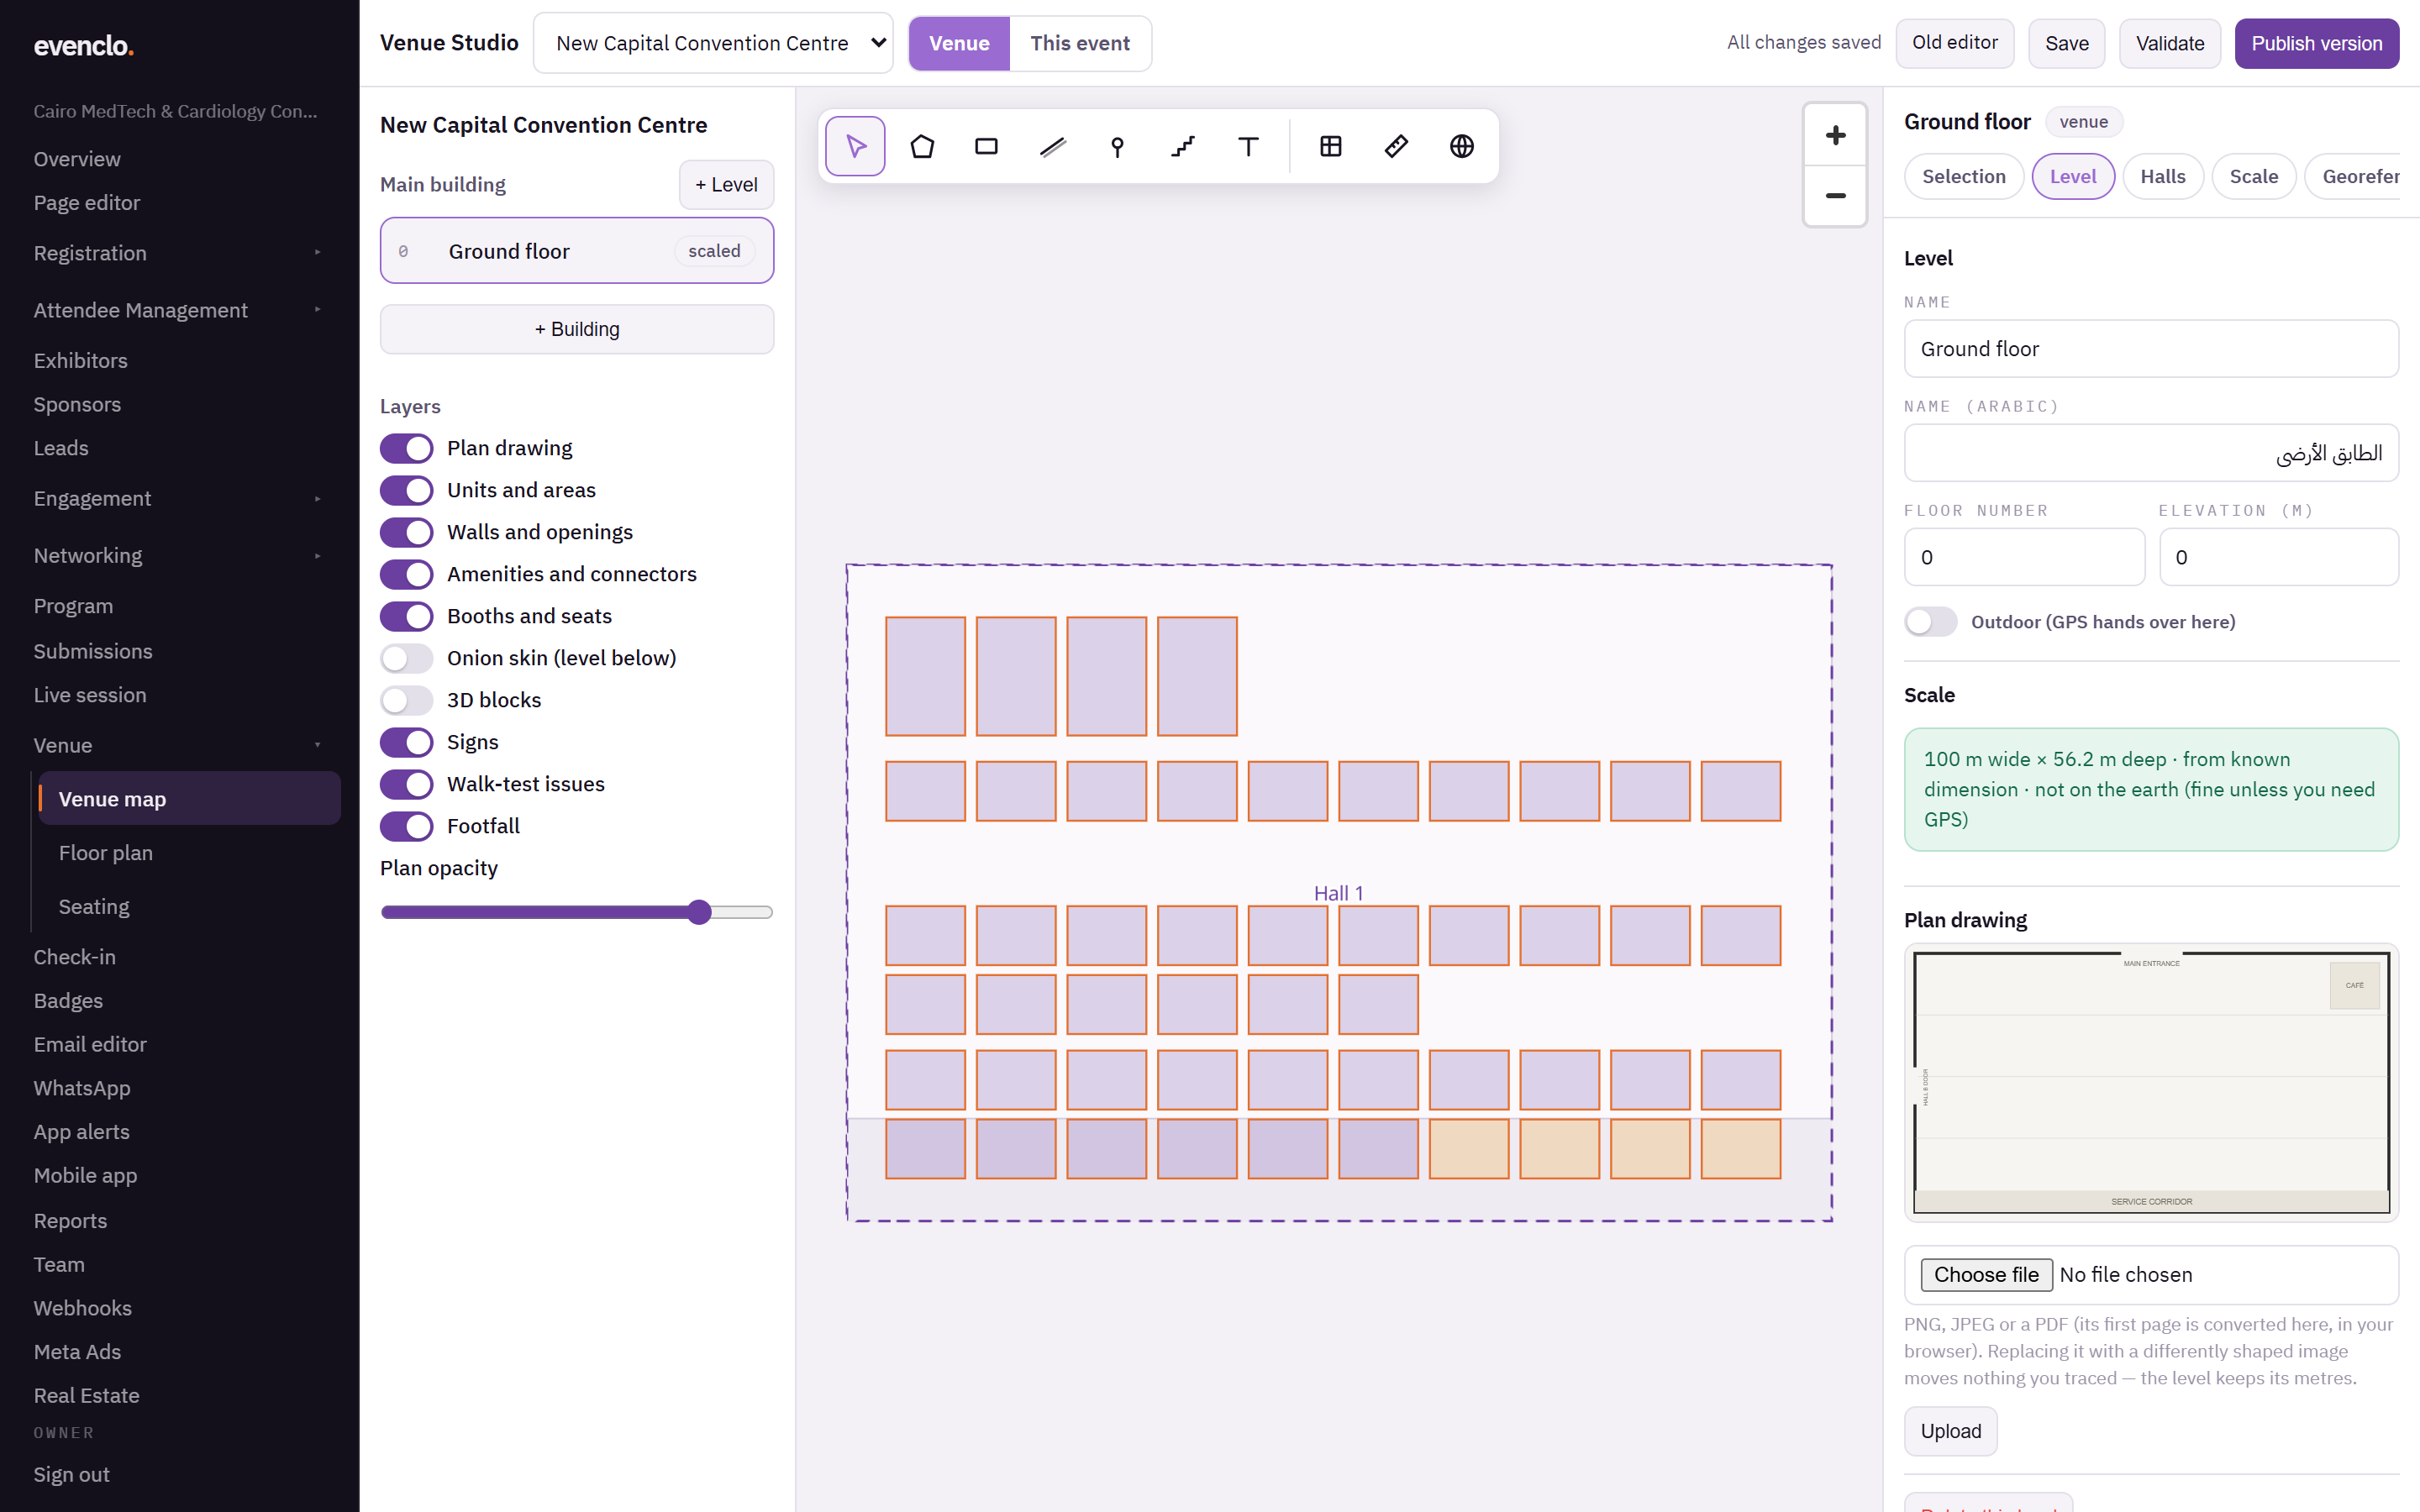Enable Onion skin (level below) layer
This screenshot has width=2420, height=1512.
(406, 658)
